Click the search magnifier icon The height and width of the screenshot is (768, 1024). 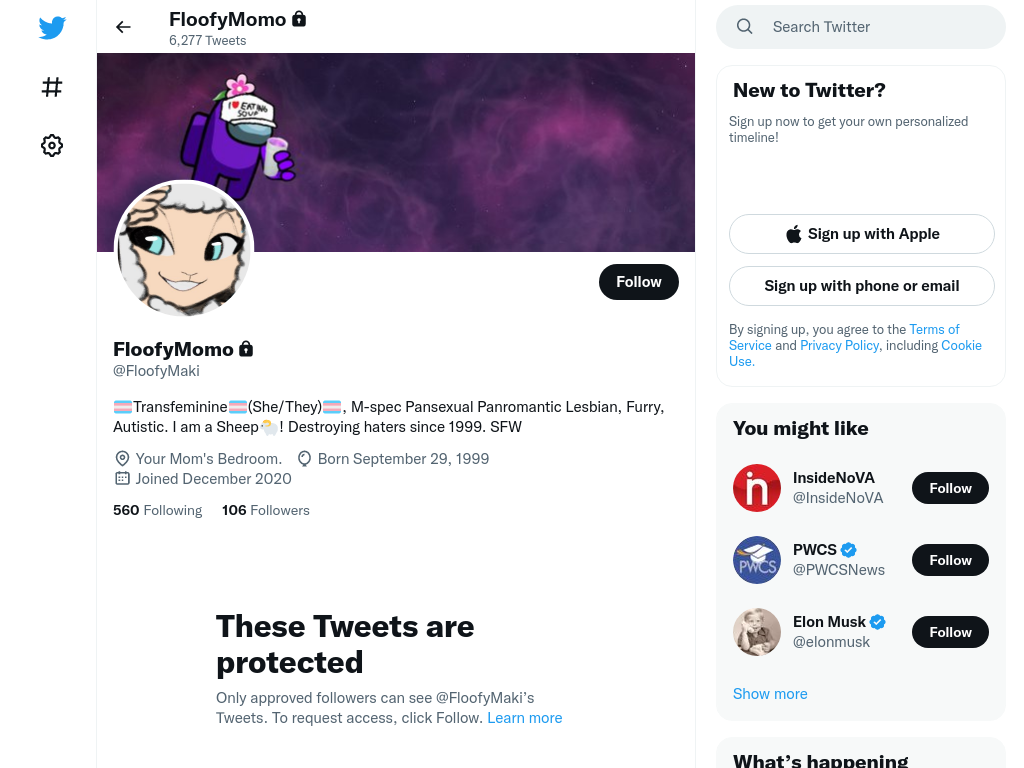[x=744, y=27]
